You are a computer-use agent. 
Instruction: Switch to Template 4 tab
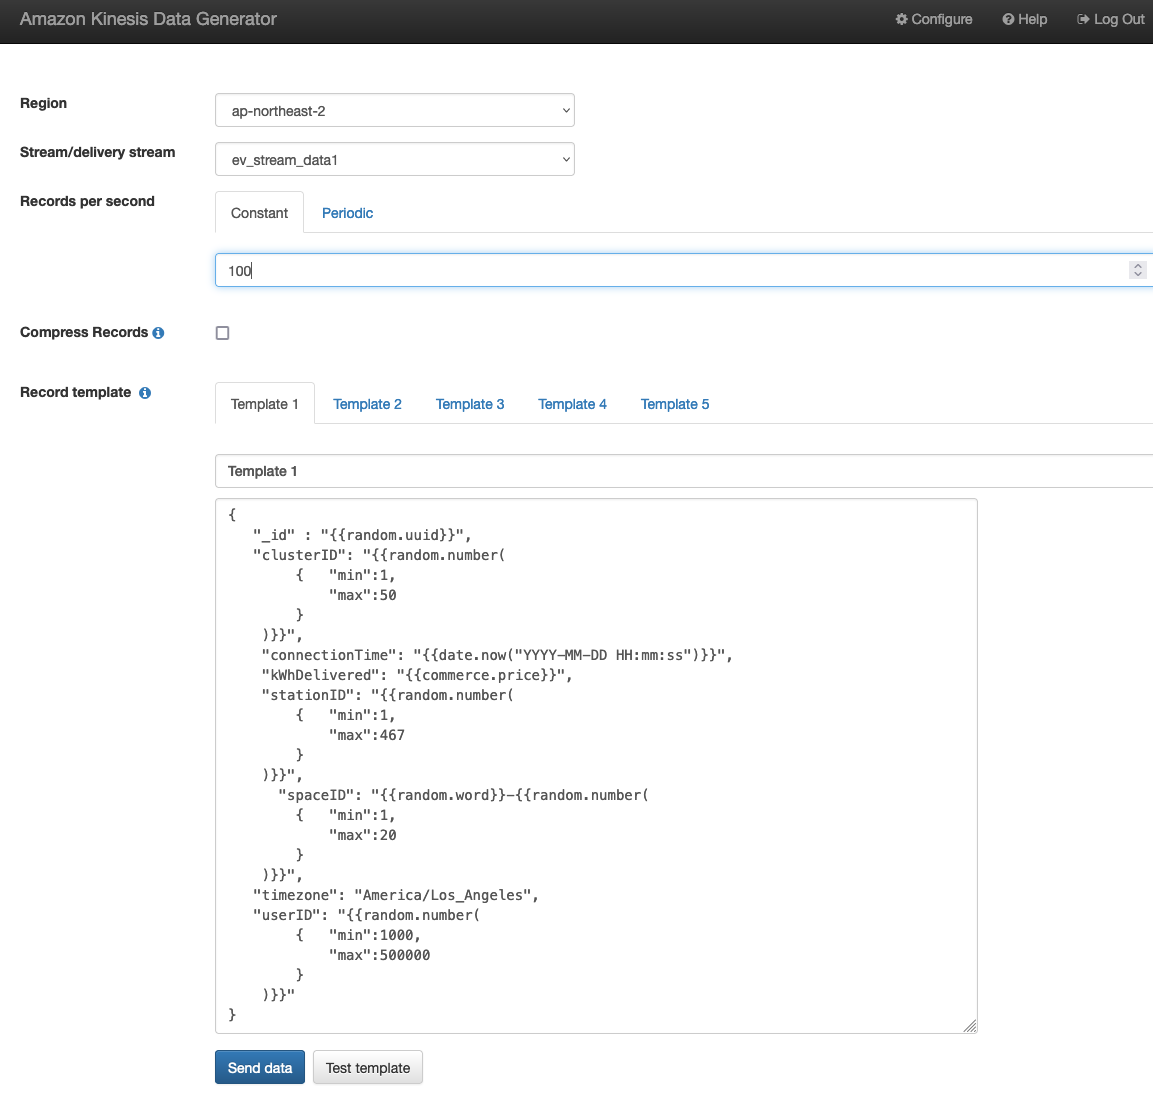pos(572,404)
